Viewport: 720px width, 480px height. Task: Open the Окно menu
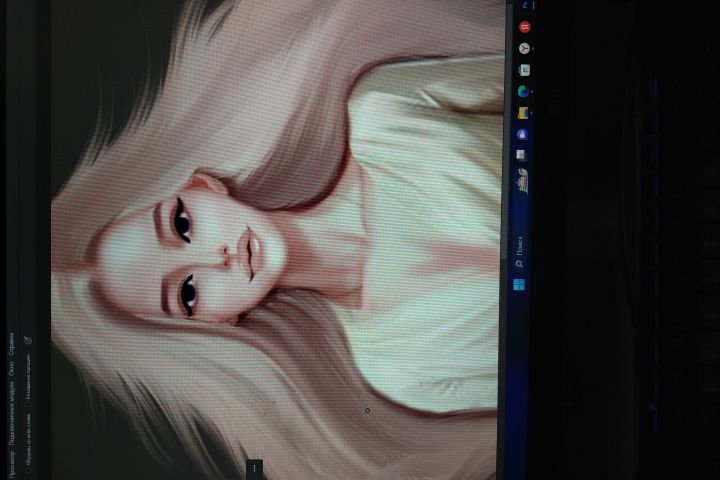(x=11, y=370)
